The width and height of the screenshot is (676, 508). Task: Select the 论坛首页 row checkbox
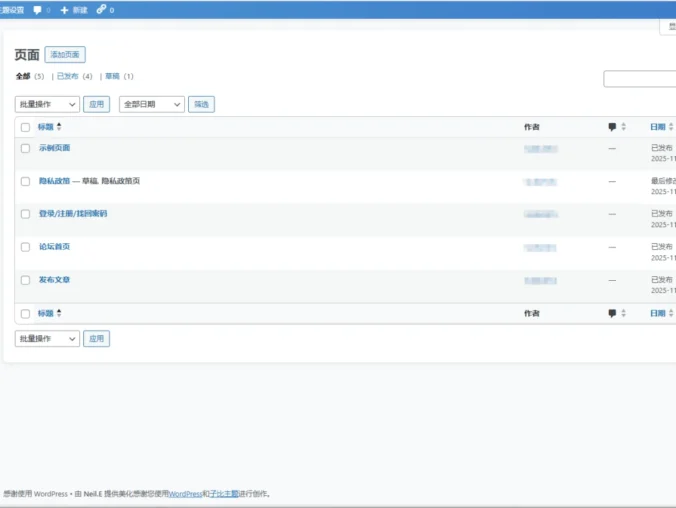click(x=26, y=247)
